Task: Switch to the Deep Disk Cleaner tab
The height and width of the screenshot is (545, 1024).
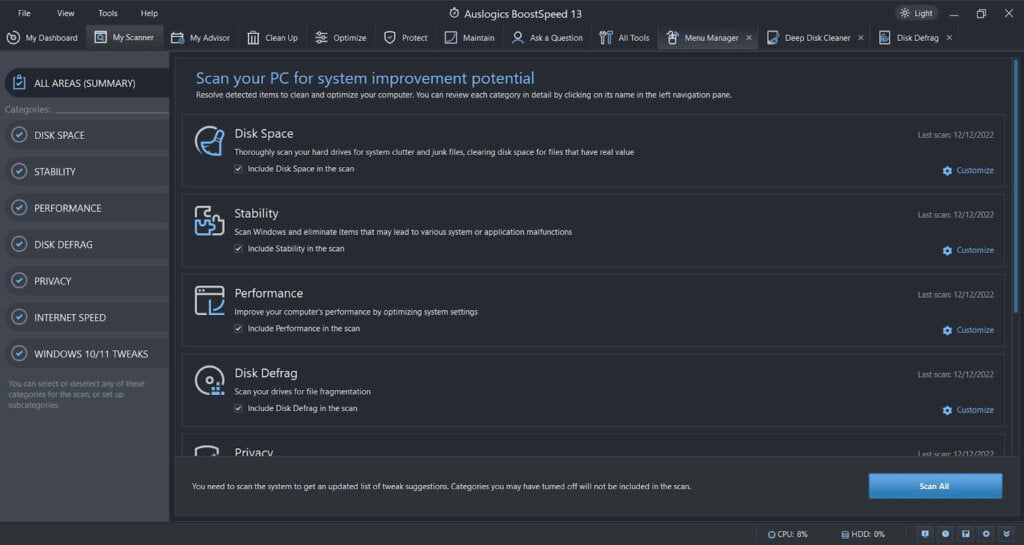Action: pyautogui.click(x=808, y=38)
